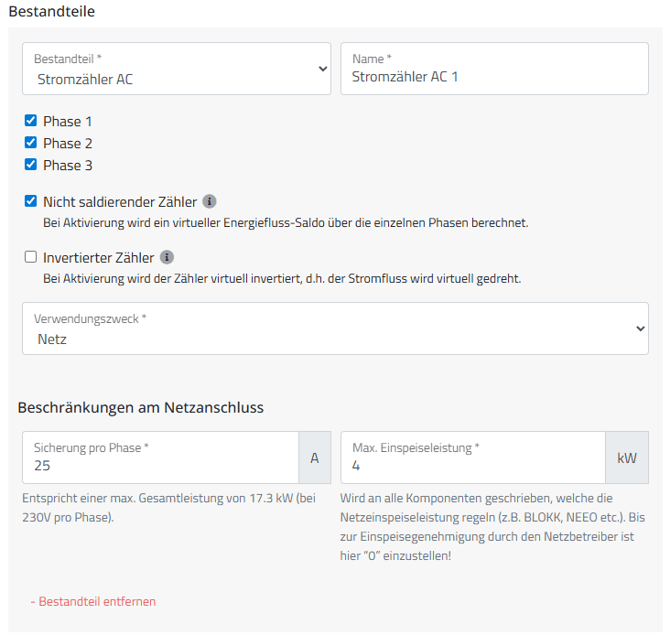Disable the Phase 3 checkbox
Image resolution: width=670 pixels, height=635 pixels.
pos(31,165)
